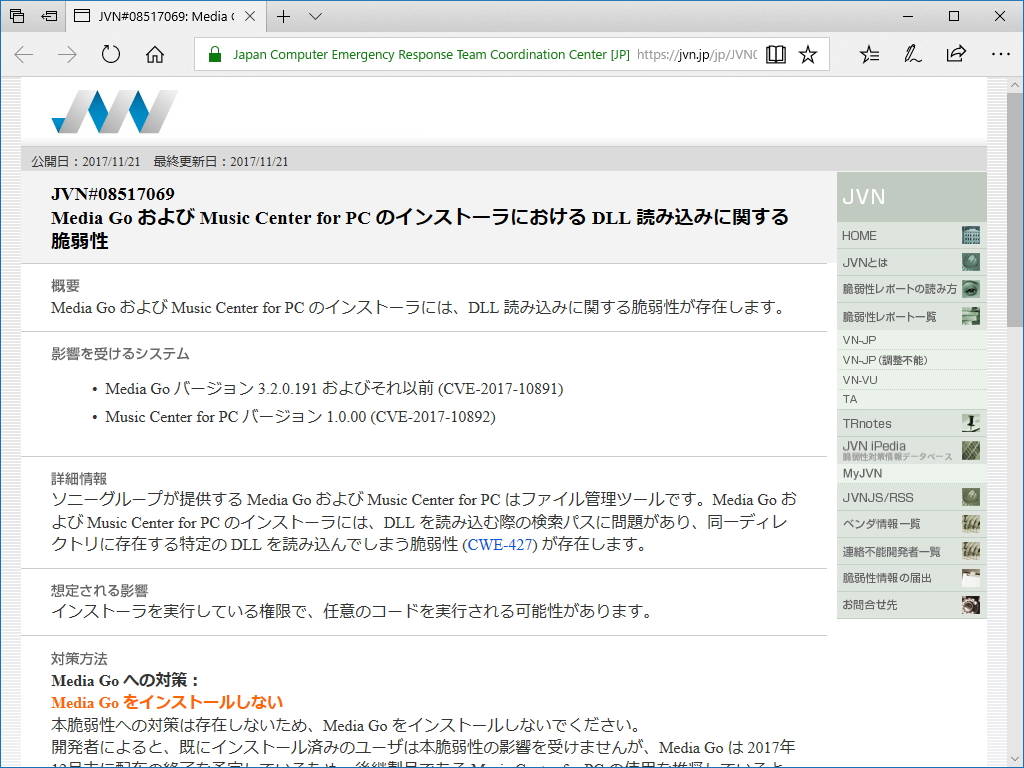
Task: Open お問合せ先 sidebar item
Action: 911,605
